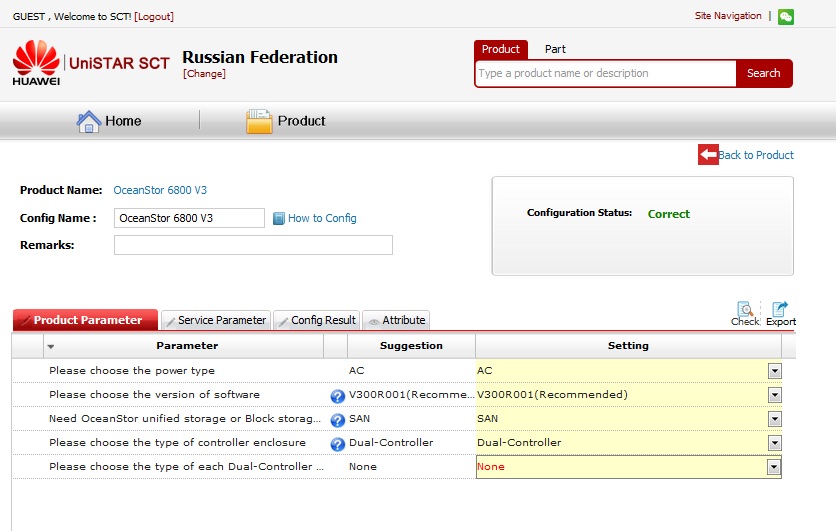The width and height of the screenshot is (836, 531).
Task: Select 'Please choose the version of software' row
Action: pos(154,395)
